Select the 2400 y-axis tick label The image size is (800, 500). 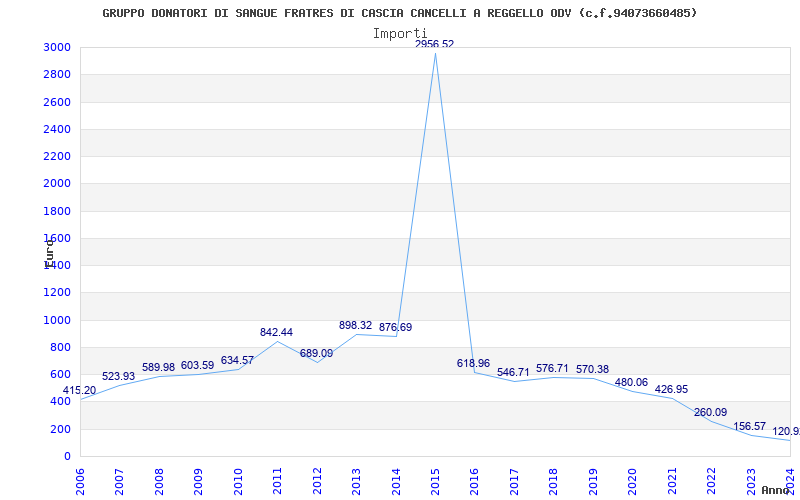coord(57,129)
